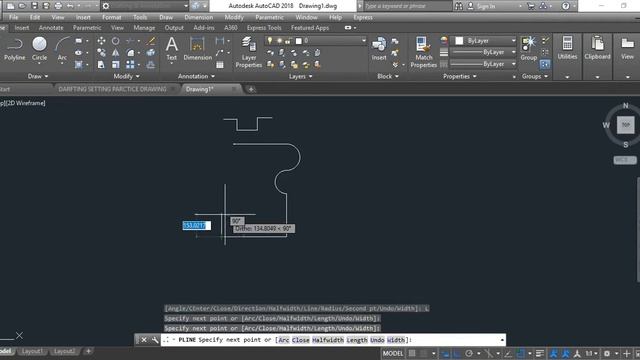Click the Plot printer icon in quick access toolbar
The image size is (640, 360).
58,6
